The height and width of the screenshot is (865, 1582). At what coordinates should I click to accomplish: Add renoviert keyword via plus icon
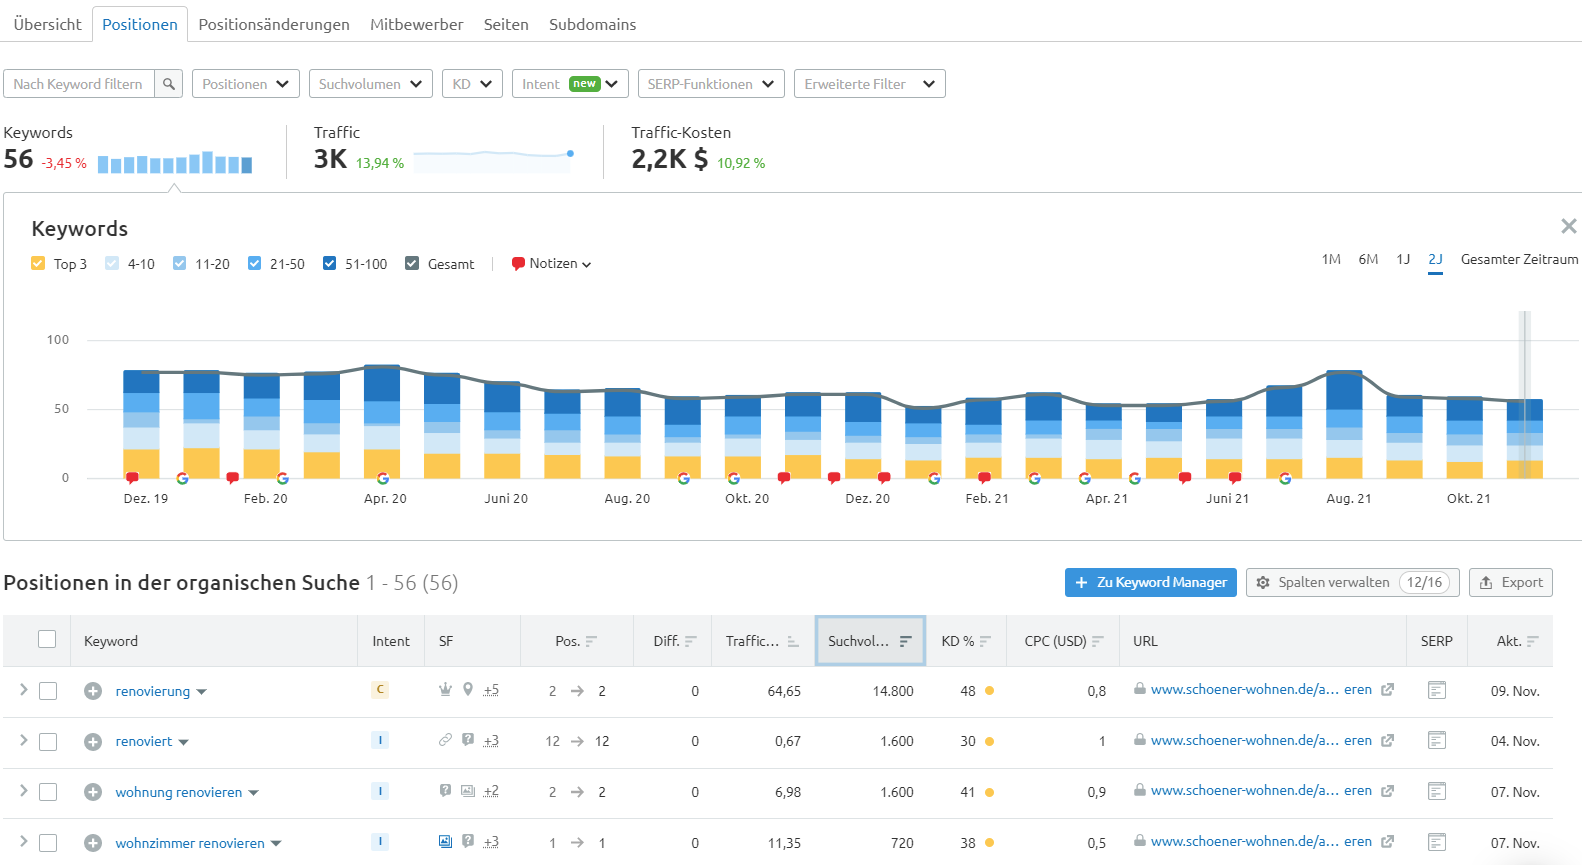pyautogui.click(x=93, y=742)
